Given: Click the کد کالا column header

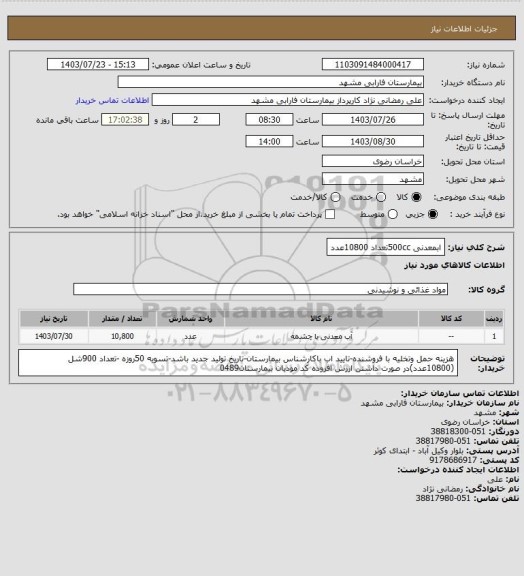Looking at the screenshot, I should (x=451, y=319).
